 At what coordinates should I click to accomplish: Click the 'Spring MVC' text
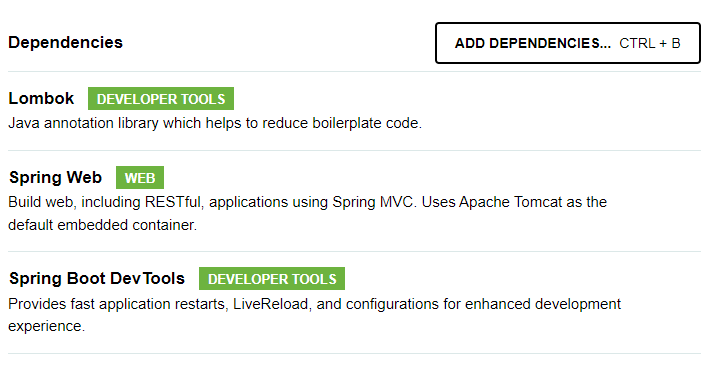[x=374, y=202]
